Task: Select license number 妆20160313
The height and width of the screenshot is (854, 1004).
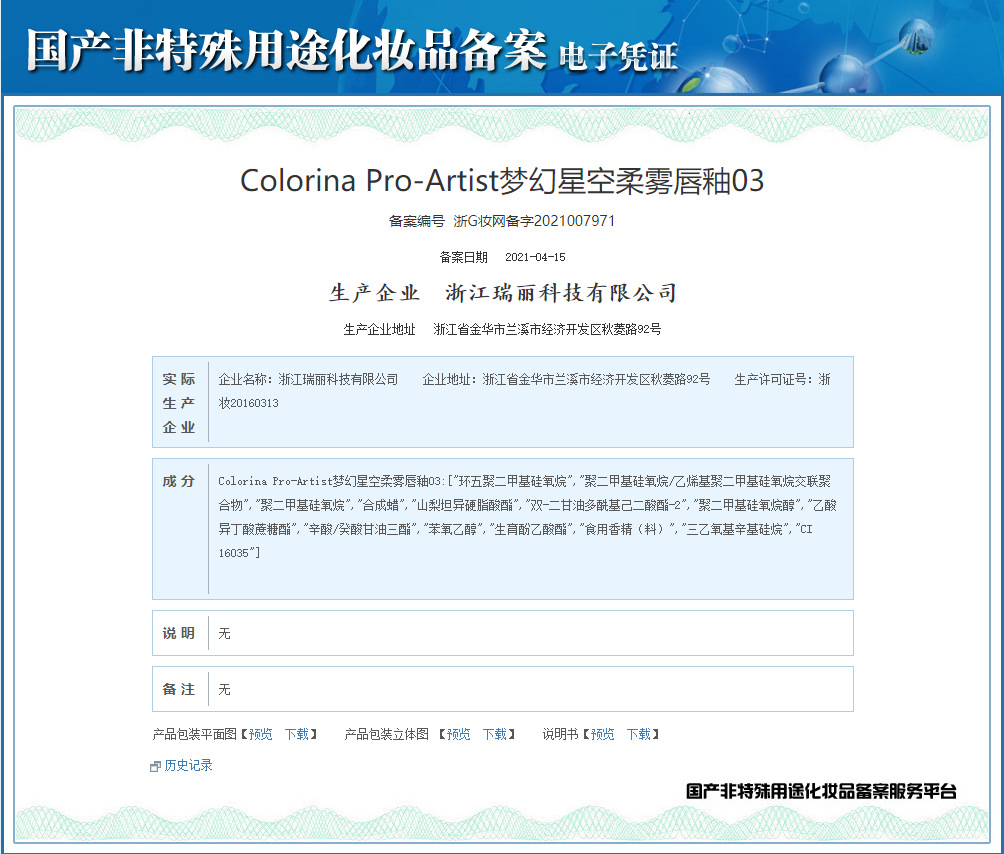Action: (x=248, y=403)
